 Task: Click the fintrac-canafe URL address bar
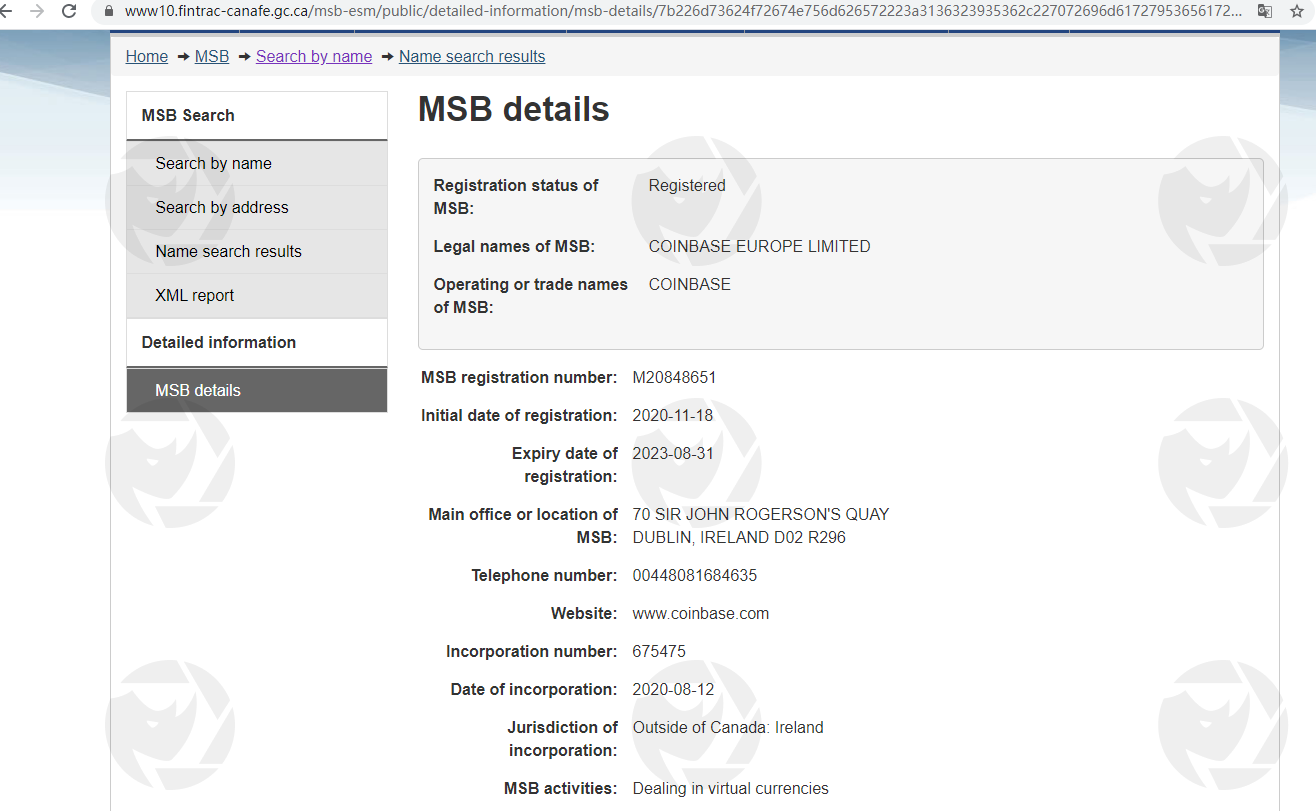(680, 11)
